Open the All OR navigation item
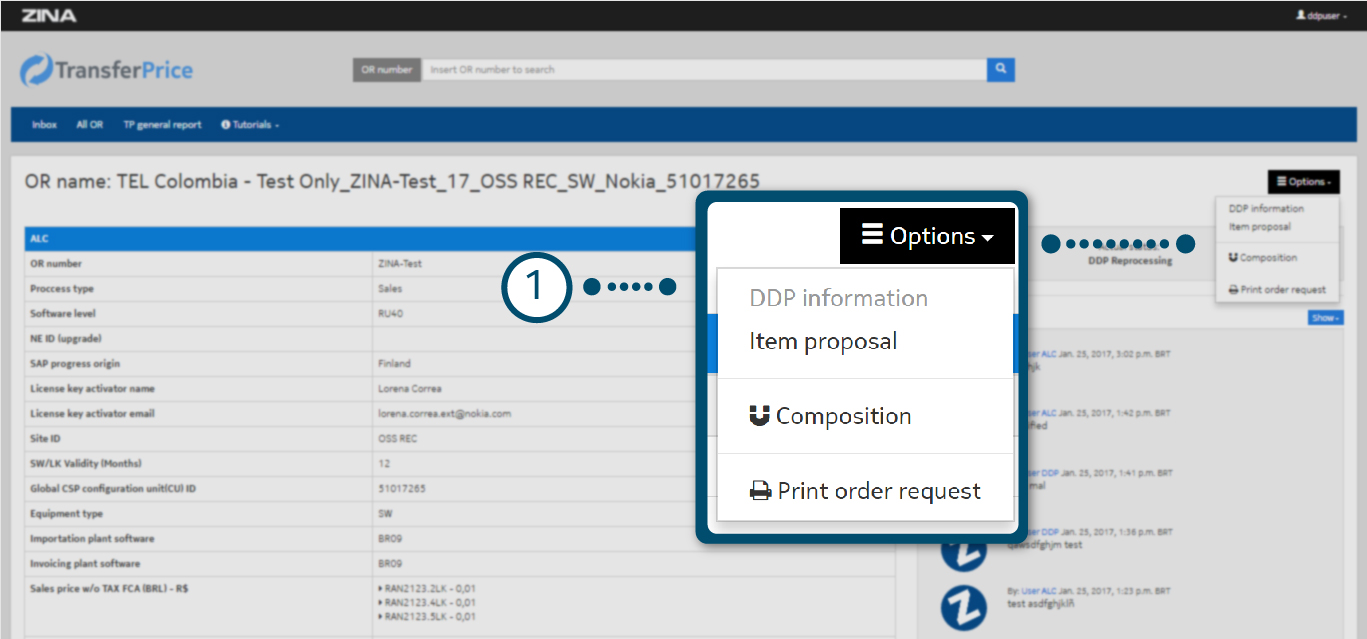 point(90,125)
